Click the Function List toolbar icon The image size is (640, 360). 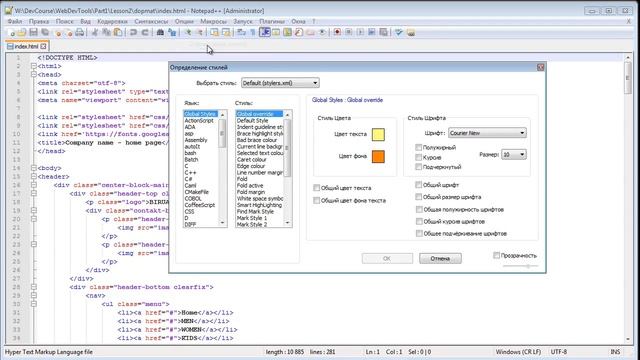pos(299,33)
